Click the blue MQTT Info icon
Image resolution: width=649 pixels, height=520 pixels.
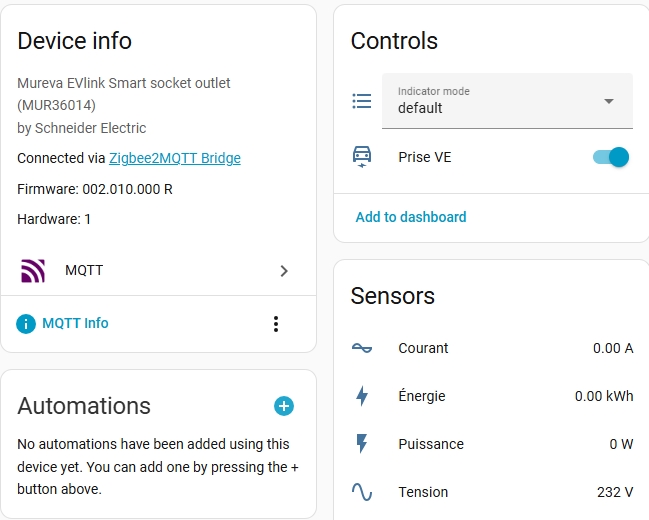click(26, 324)
